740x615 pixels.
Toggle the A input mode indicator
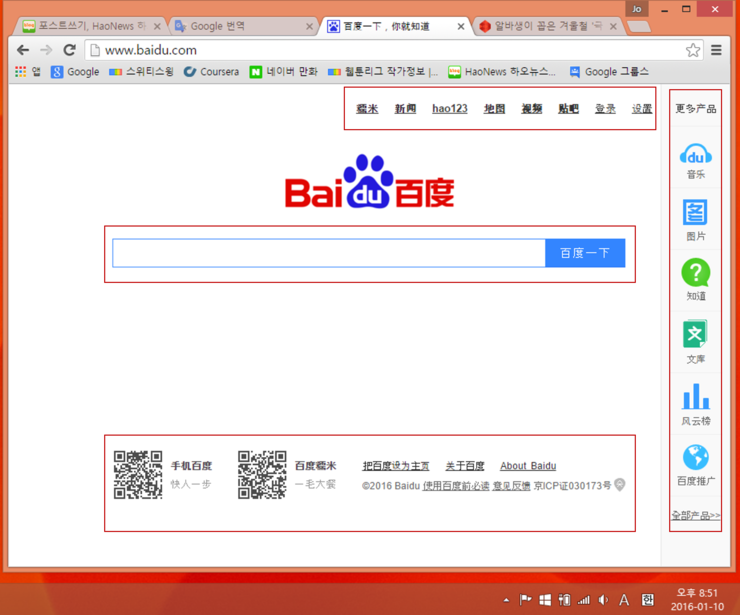[624, 600]
